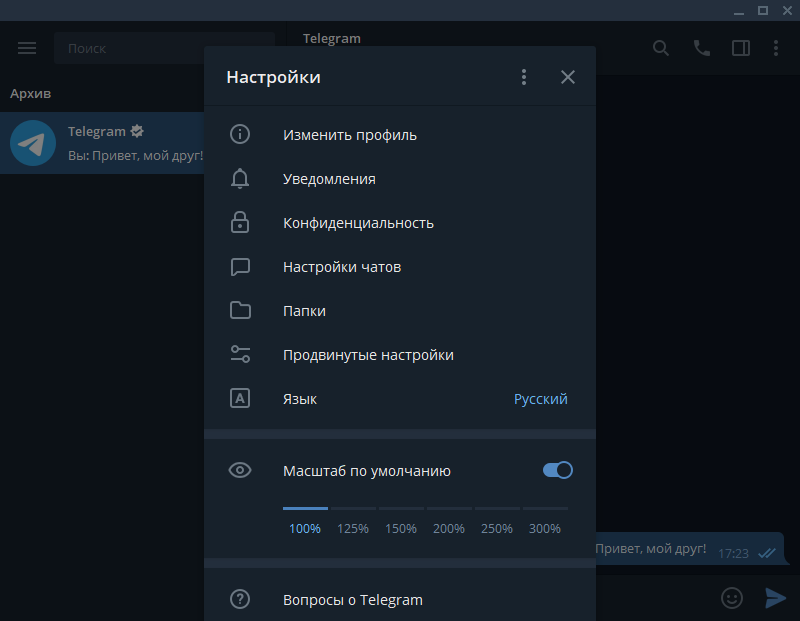Screen dimensions: 800x621
Task: Click the info icon beside Изменить профиль
Action: tap(240, 134)
